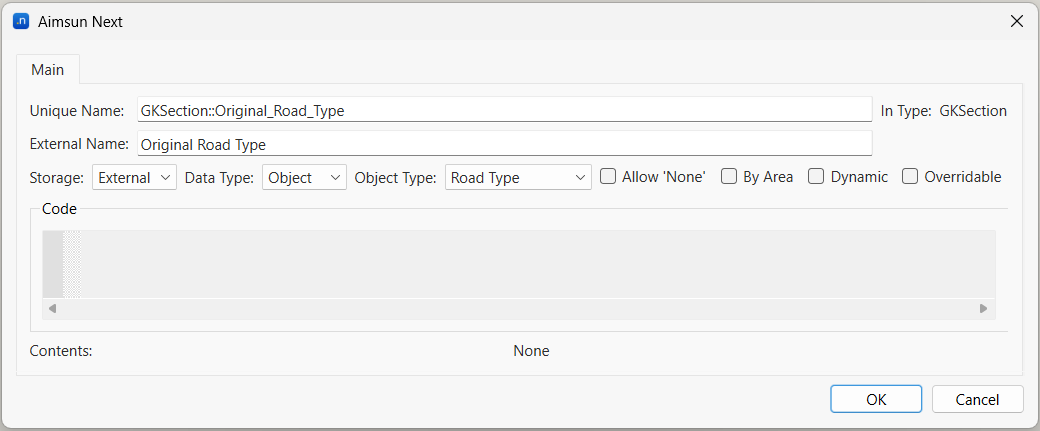Check the Dynamic checkbox
The width and height of the screenshot is (1040, 431).
pos(816,176)
